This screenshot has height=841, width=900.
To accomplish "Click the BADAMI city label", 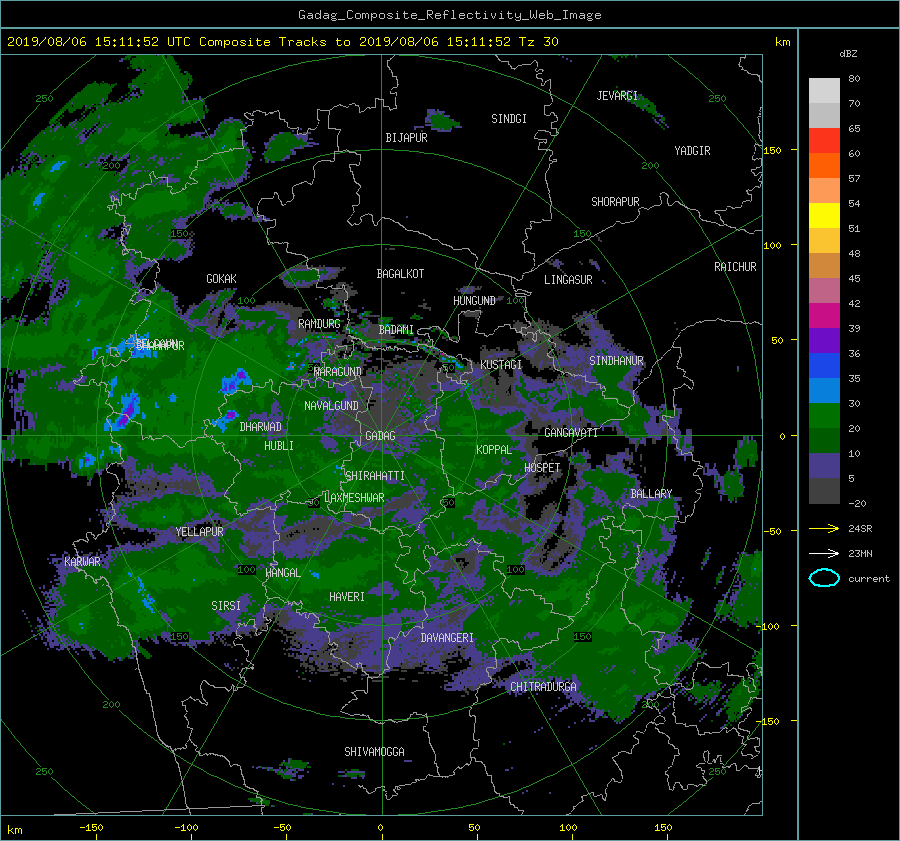I will pos(396,330).
